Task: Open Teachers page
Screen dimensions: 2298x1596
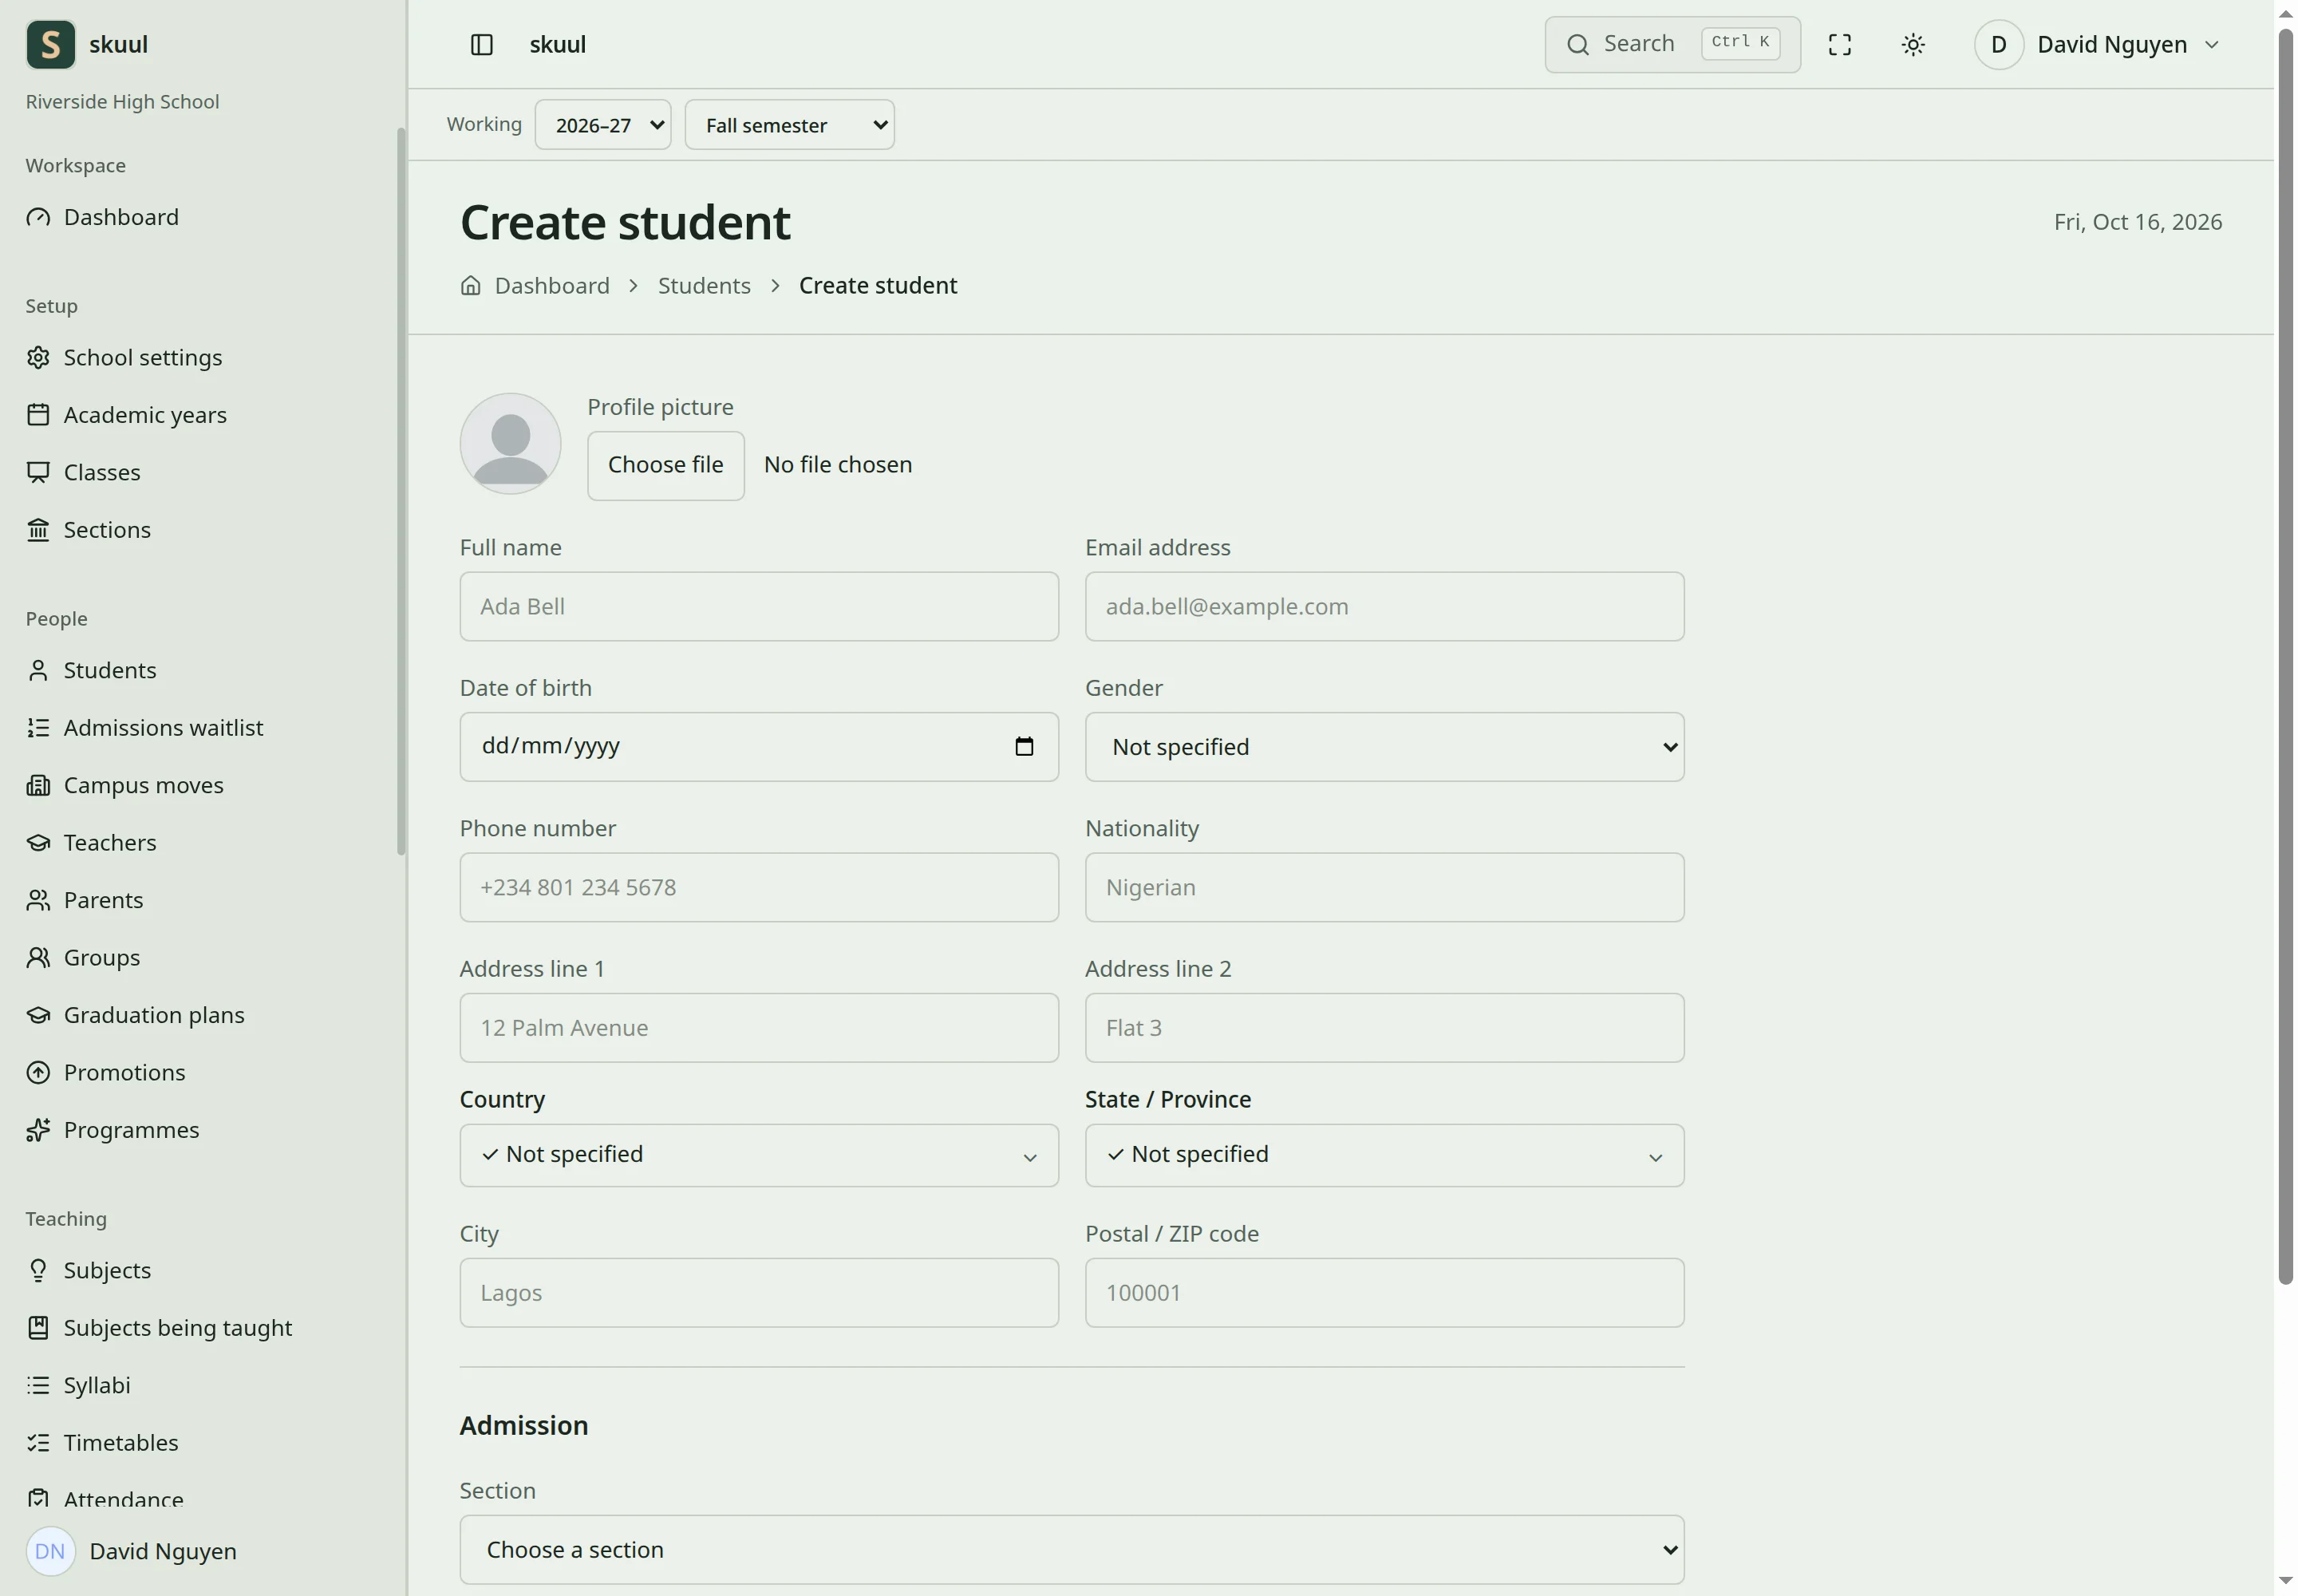Action: click(91, 843)
